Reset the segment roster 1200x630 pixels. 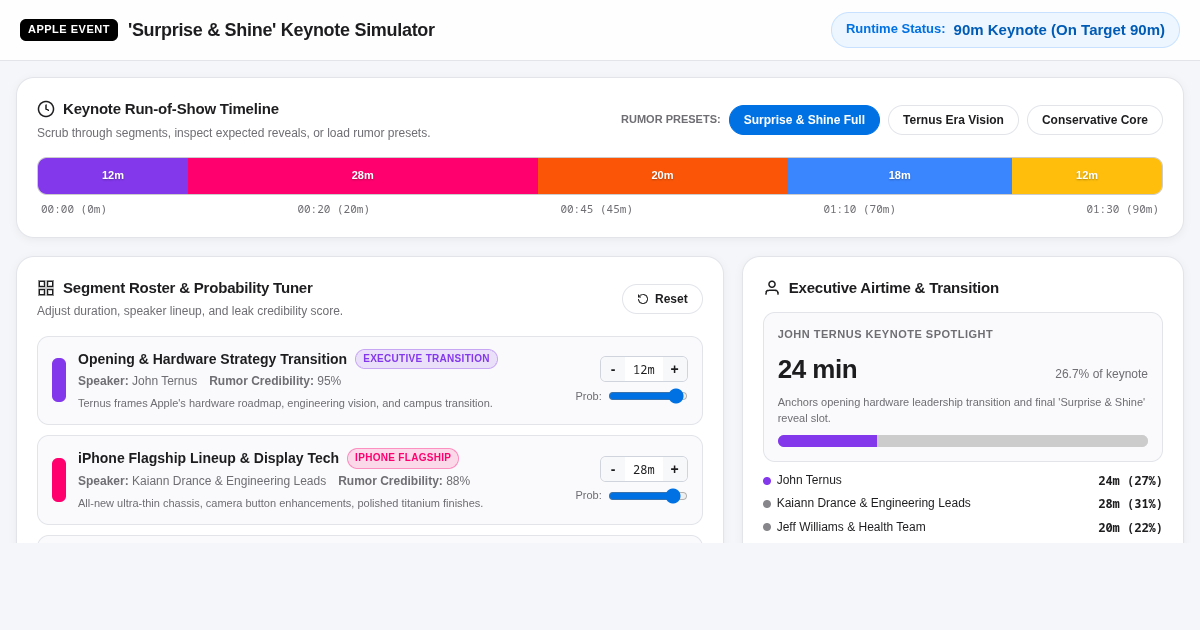pos(662,299)
